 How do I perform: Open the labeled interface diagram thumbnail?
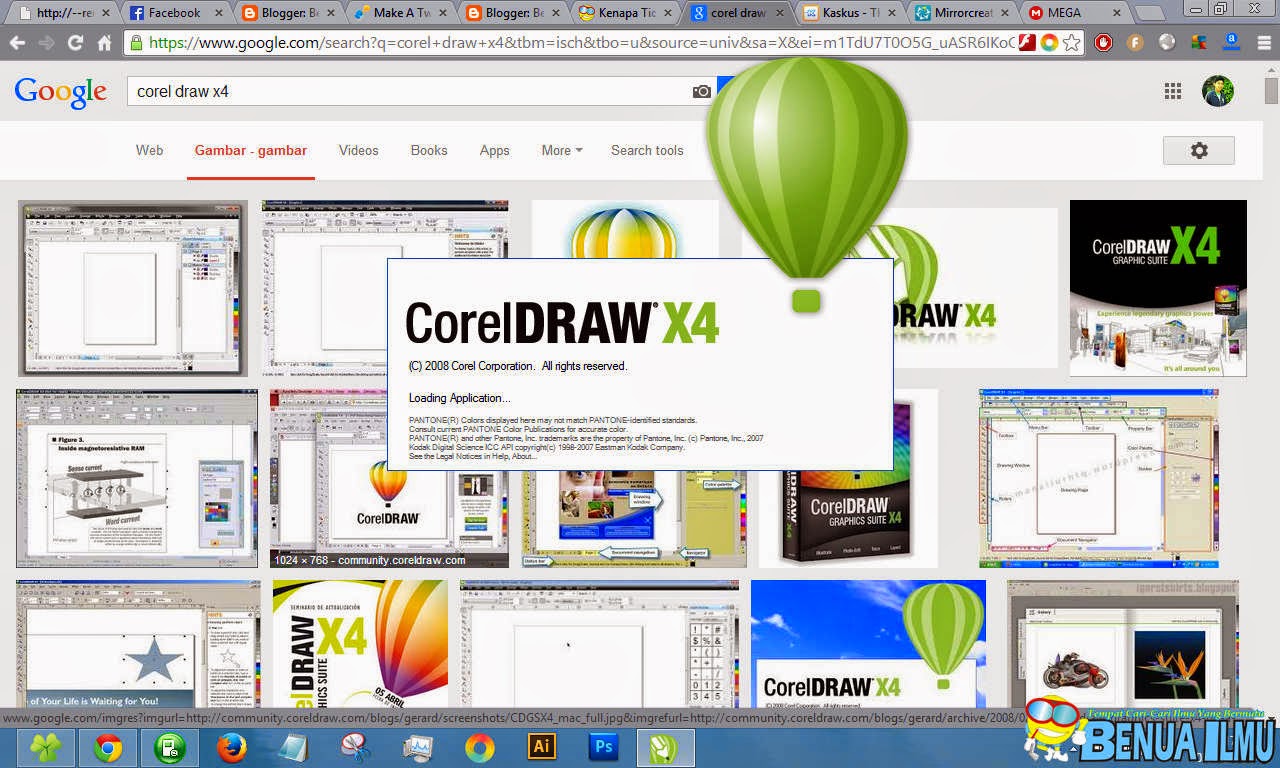[1099, 479]
